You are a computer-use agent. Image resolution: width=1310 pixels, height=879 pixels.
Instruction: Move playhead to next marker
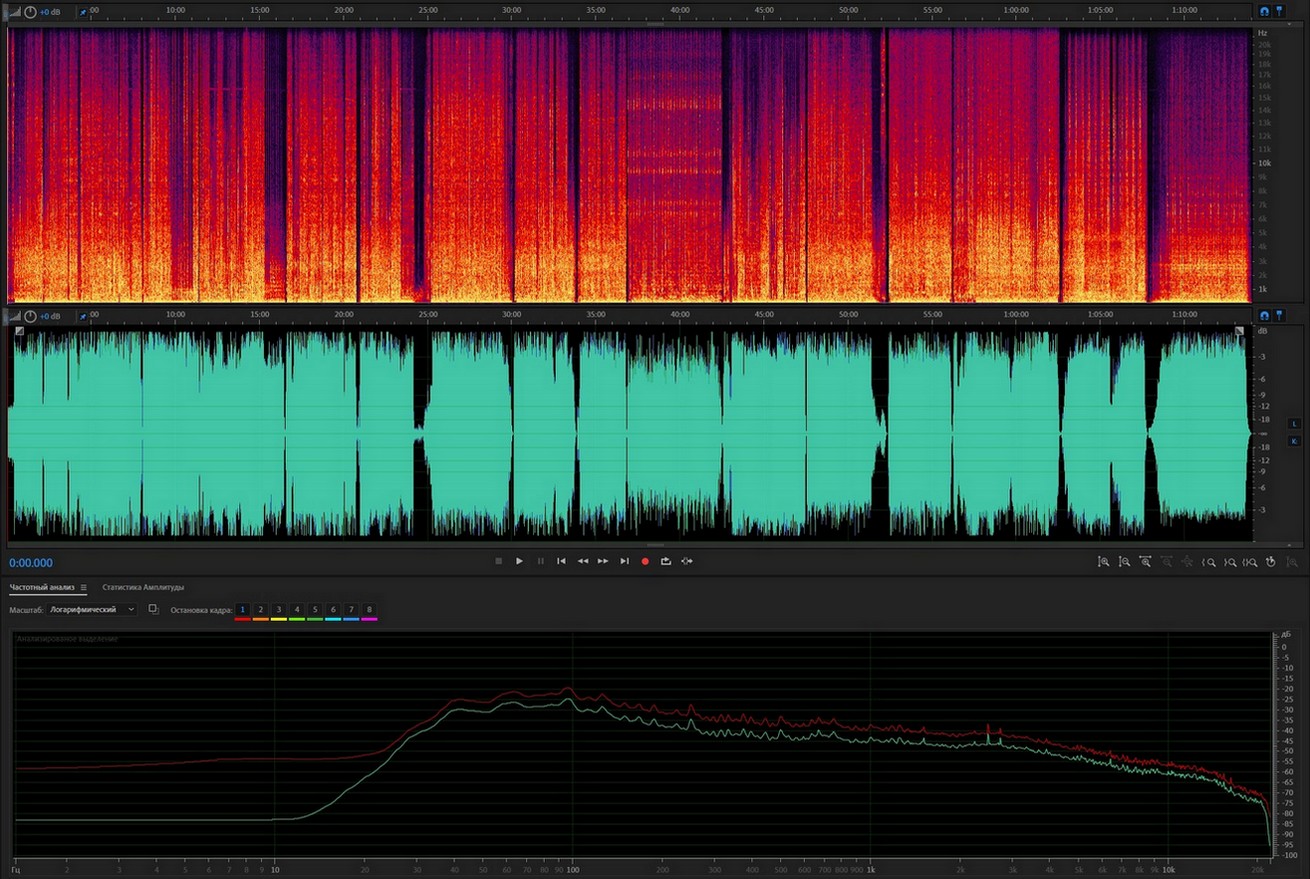tap(624, 561)
